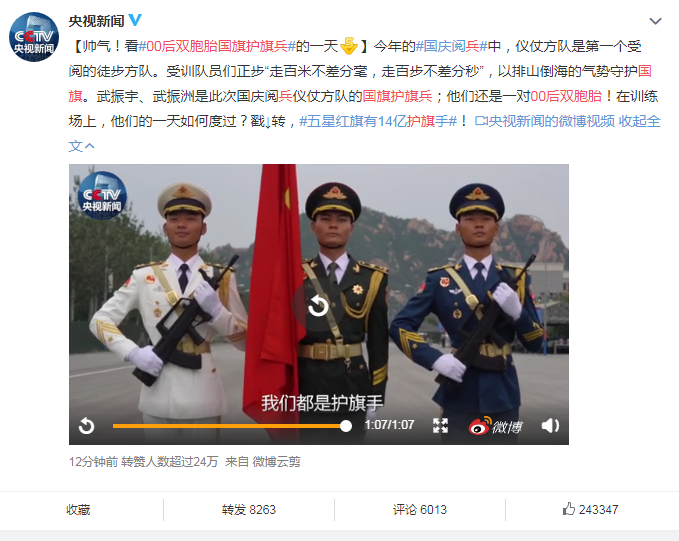Image resolution: width=679 pixels, height=541 pixels.
Task: Click 转发 8263 repost tab
Action: [249, 510]
